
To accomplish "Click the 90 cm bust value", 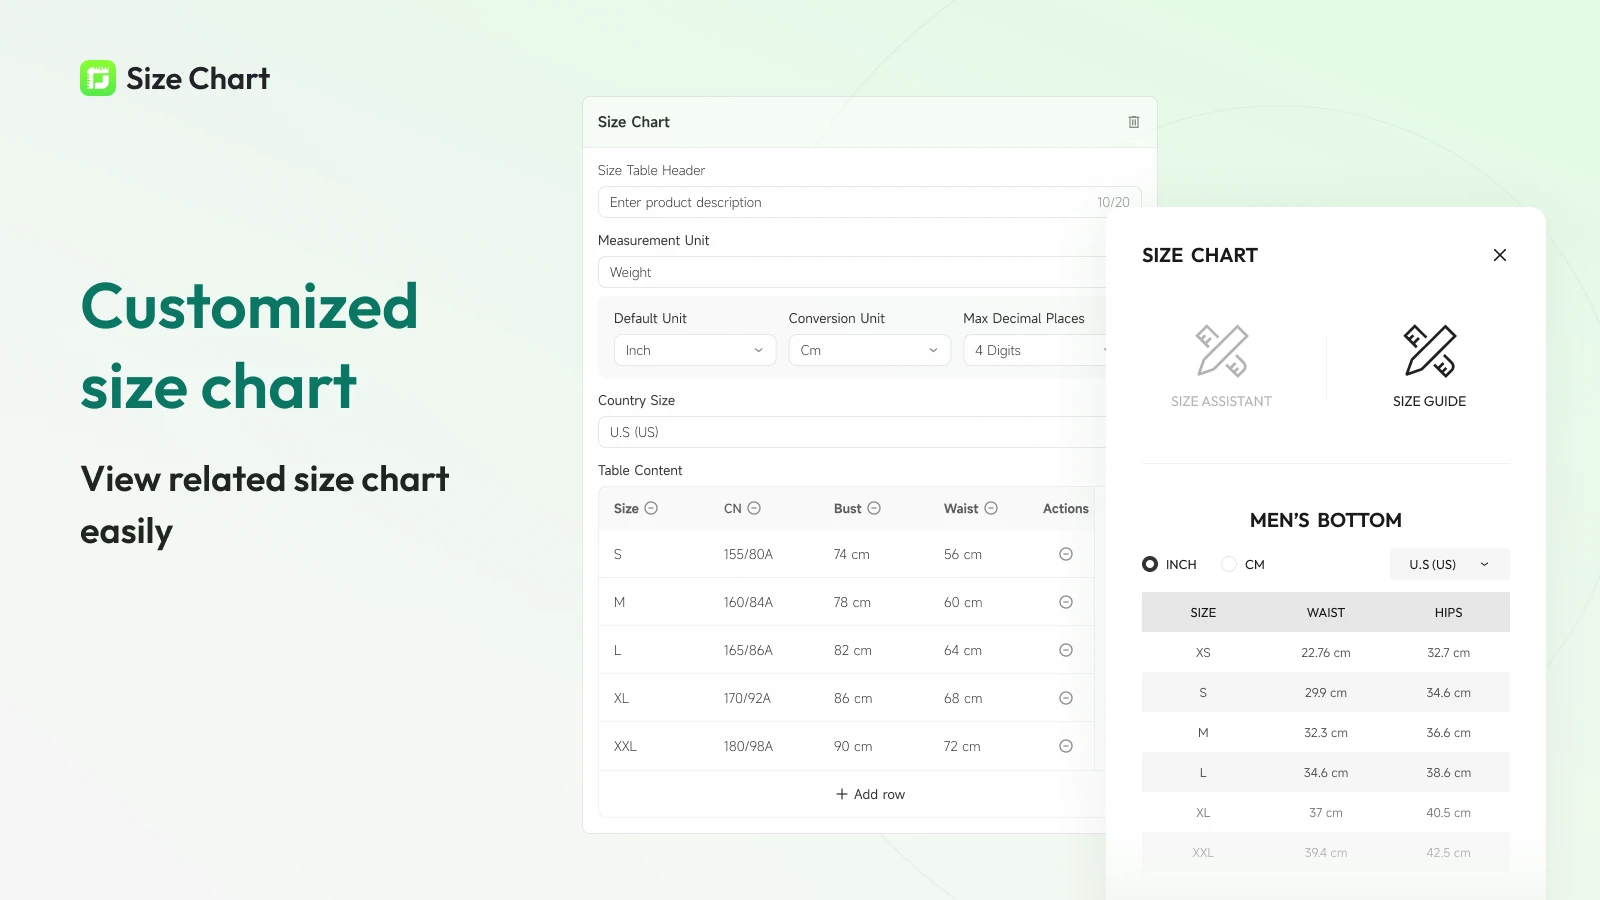I will coord(853,746).
